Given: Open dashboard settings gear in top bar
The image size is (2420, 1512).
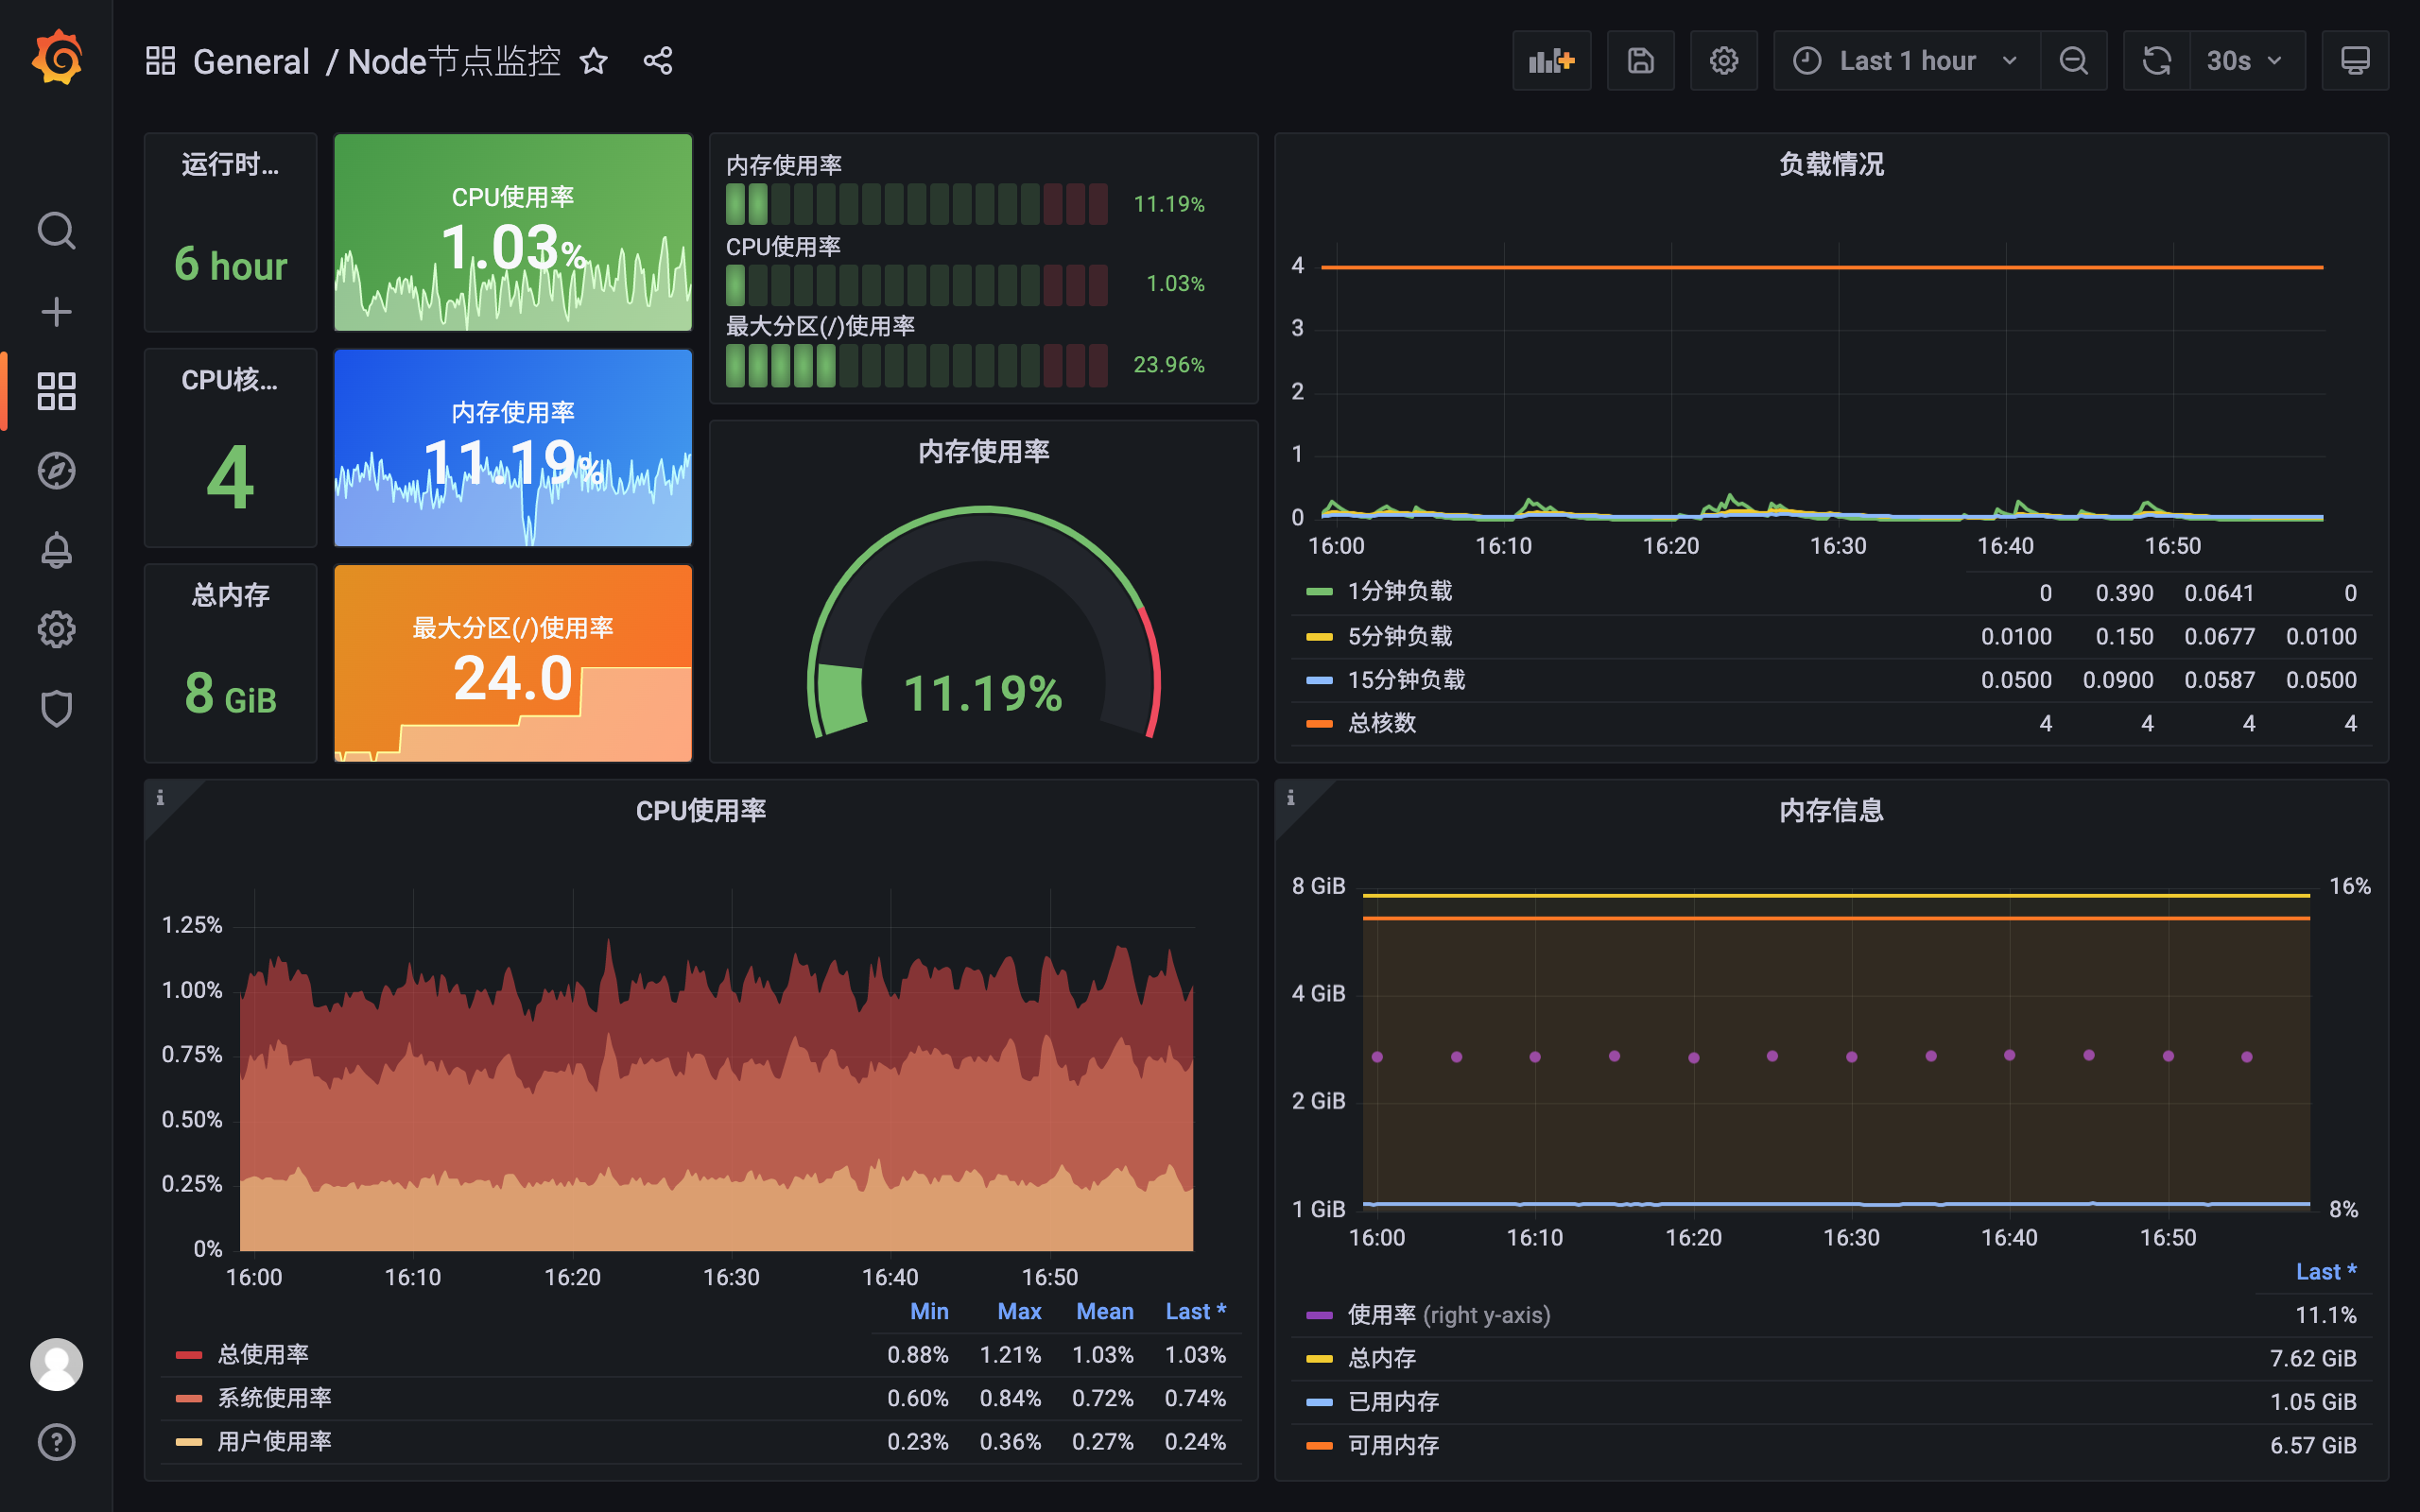Looking at the screenshot, I should (x=1723, y=61).
